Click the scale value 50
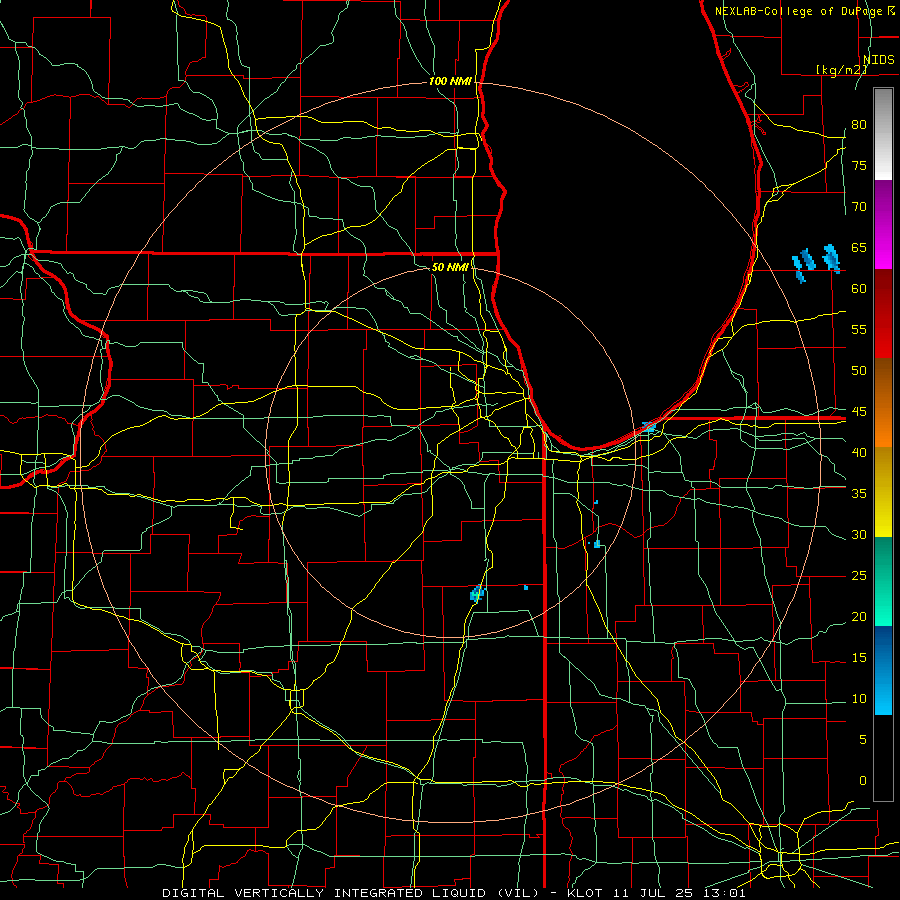 pos(859,370)
